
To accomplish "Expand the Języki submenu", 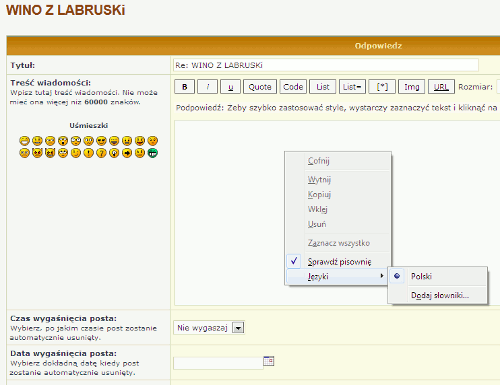I will point(337,276).
